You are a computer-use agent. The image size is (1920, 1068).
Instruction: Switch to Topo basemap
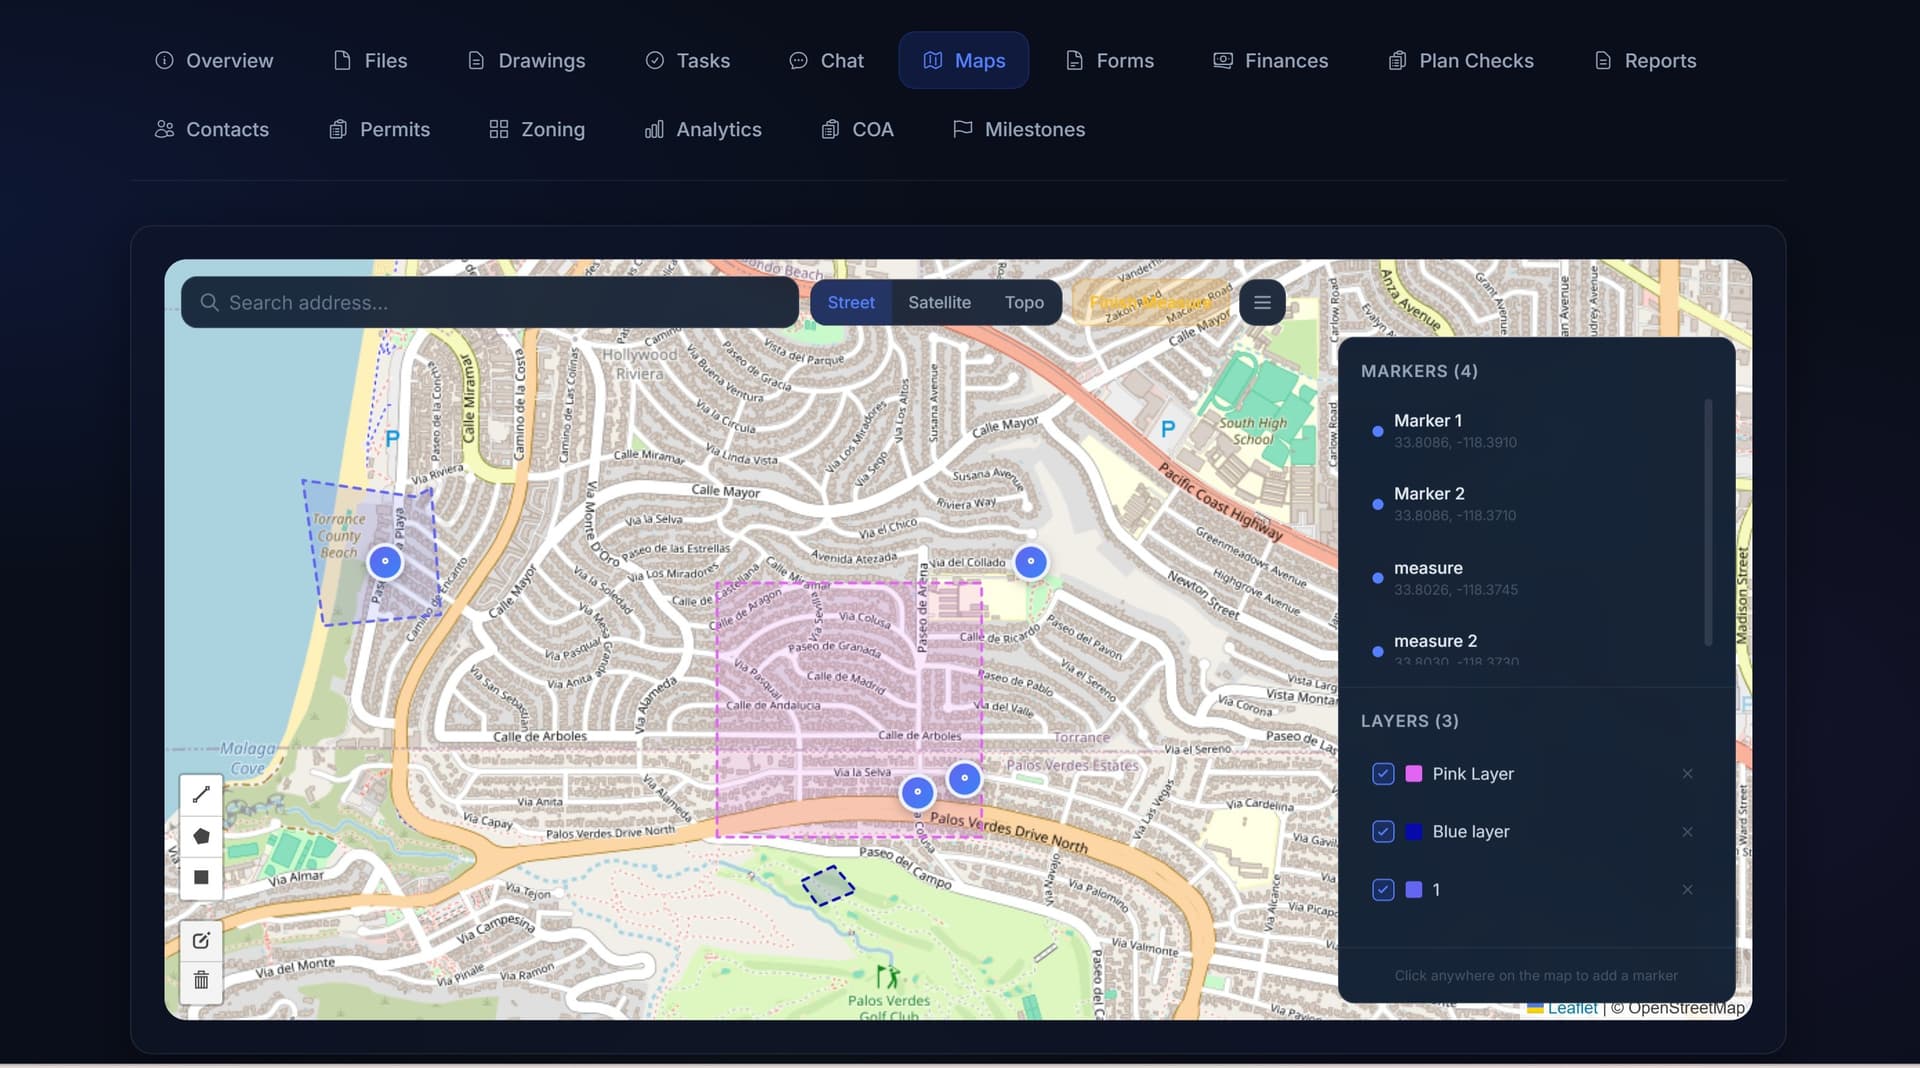click(1024, 302)
